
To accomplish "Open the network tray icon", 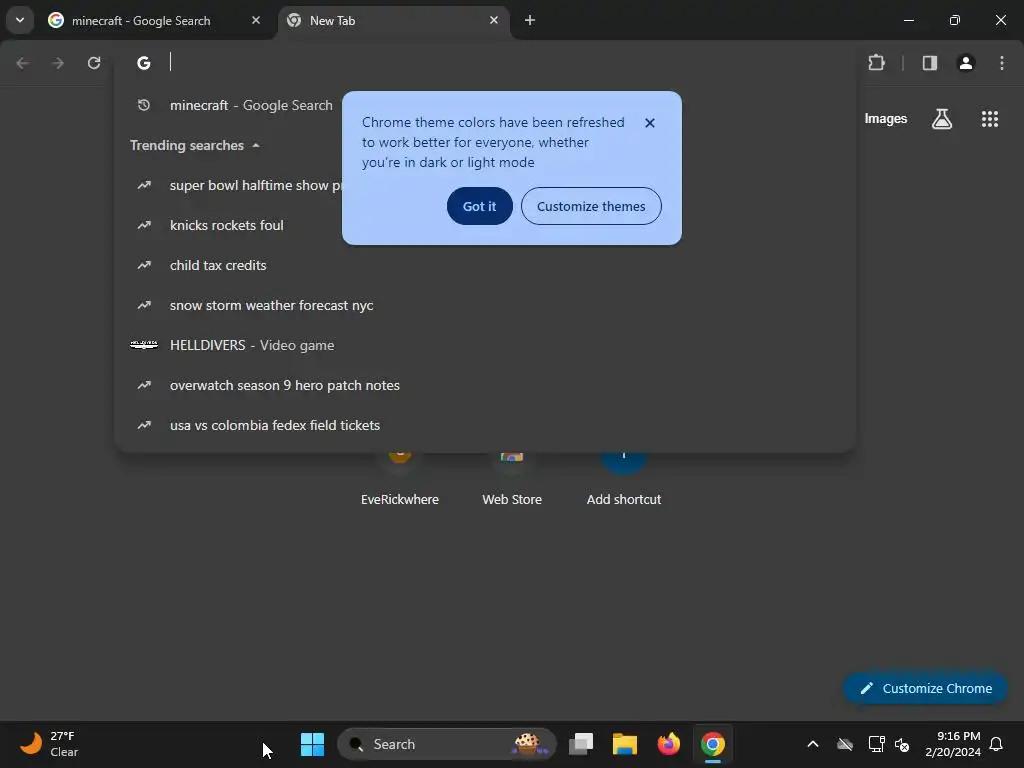I will 876,744.
